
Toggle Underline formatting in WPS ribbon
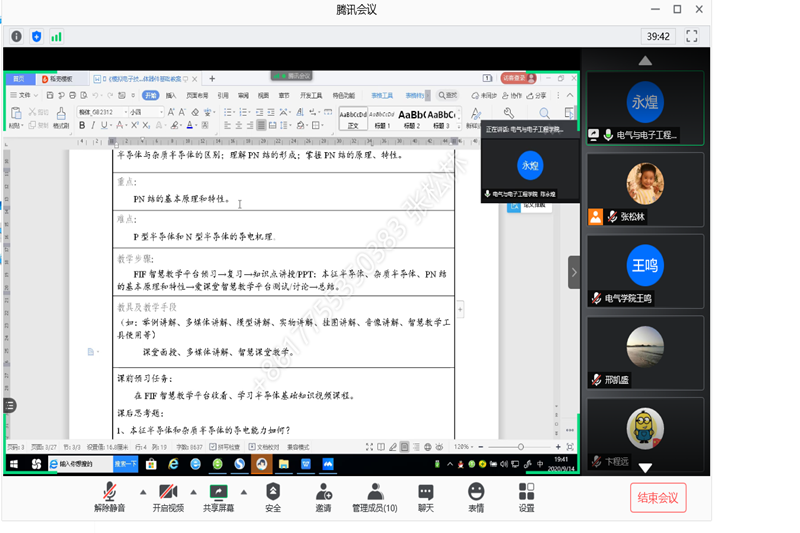104,125
